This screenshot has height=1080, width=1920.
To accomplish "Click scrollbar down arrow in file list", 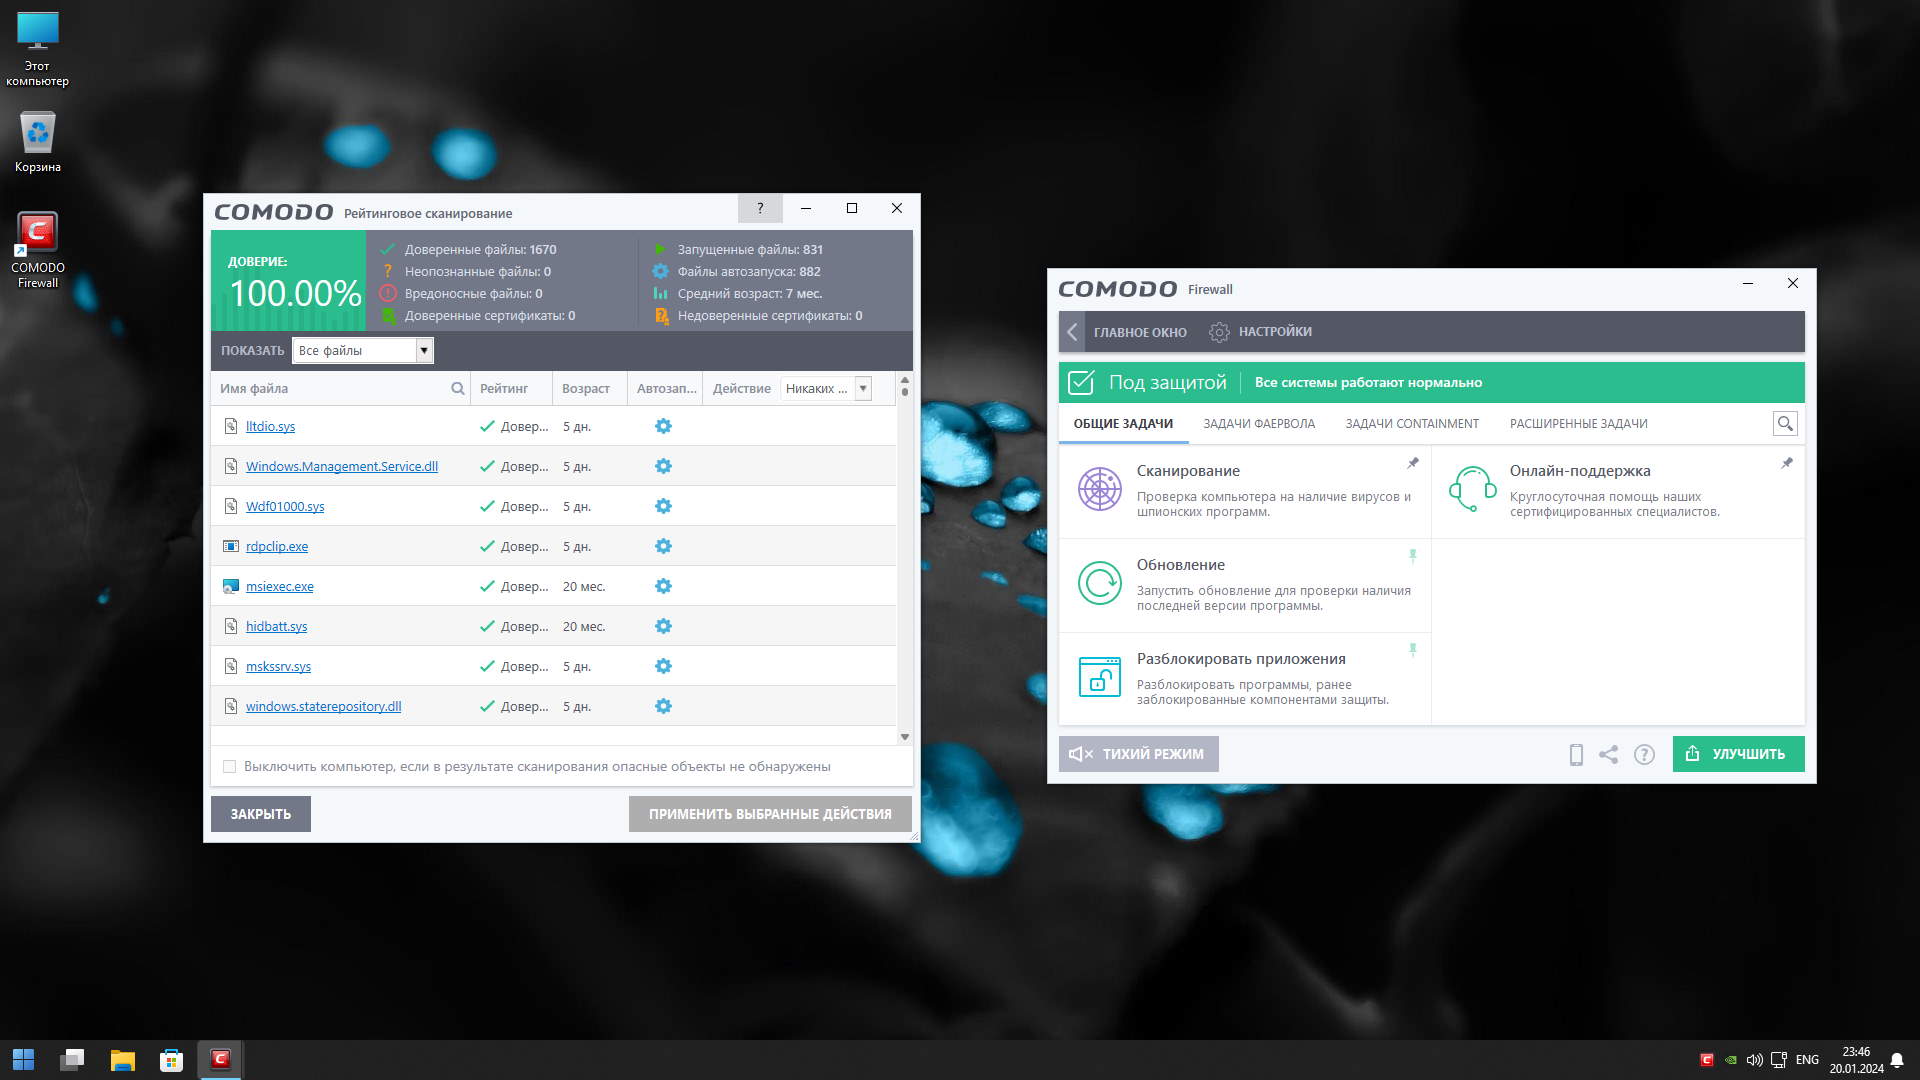I will (905, 737).
